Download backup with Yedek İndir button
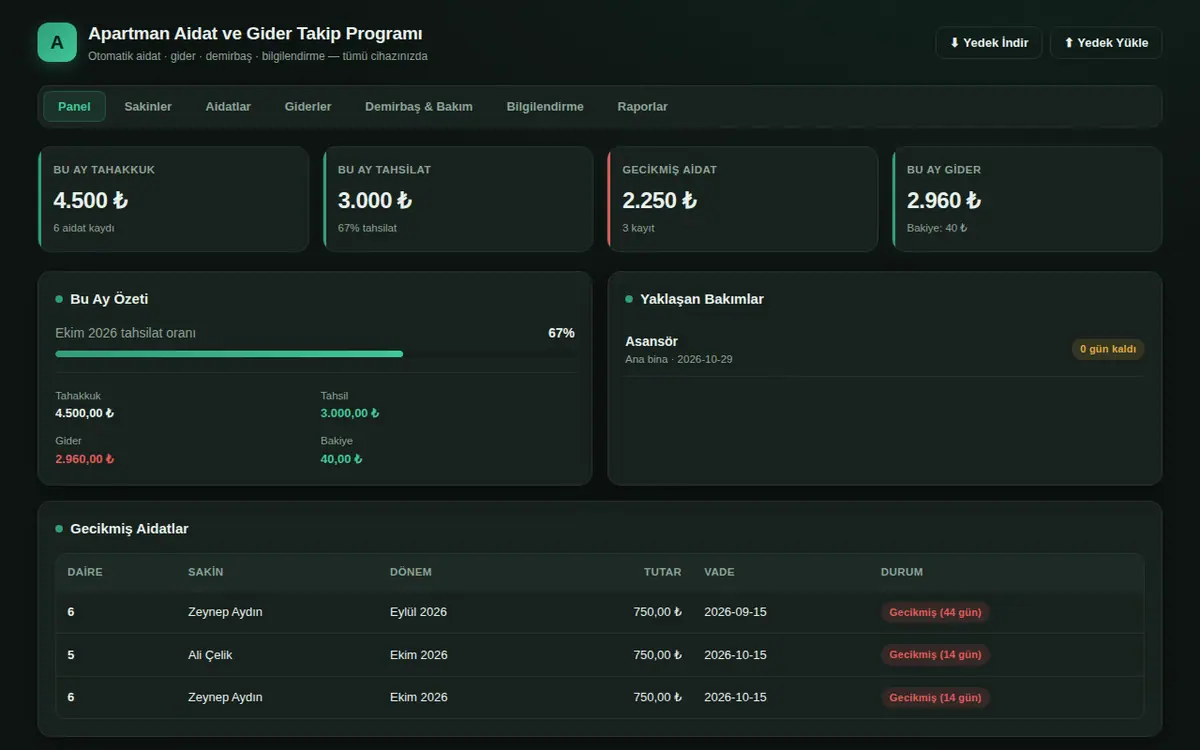This screenshot has width=1200, height=750. [x=989, y=43]
